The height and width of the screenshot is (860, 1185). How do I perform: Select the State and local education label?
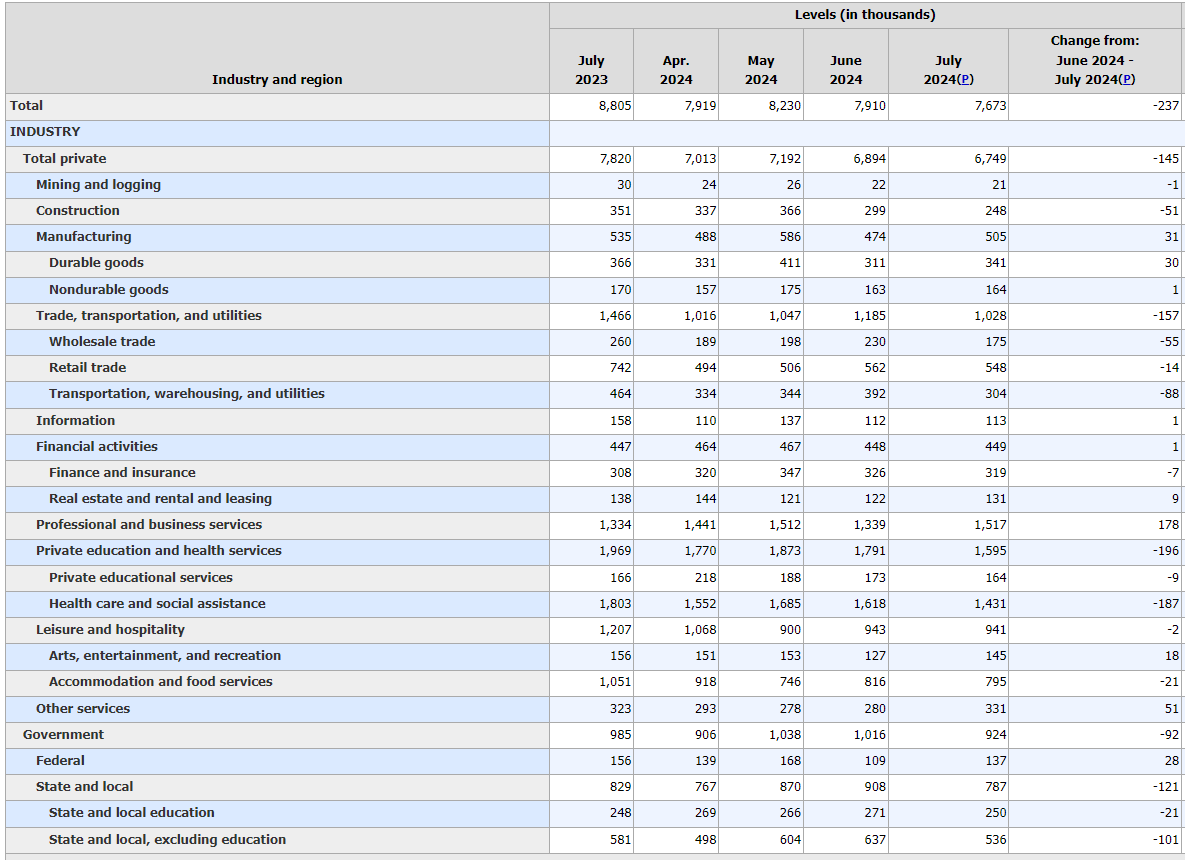(131, 813)
